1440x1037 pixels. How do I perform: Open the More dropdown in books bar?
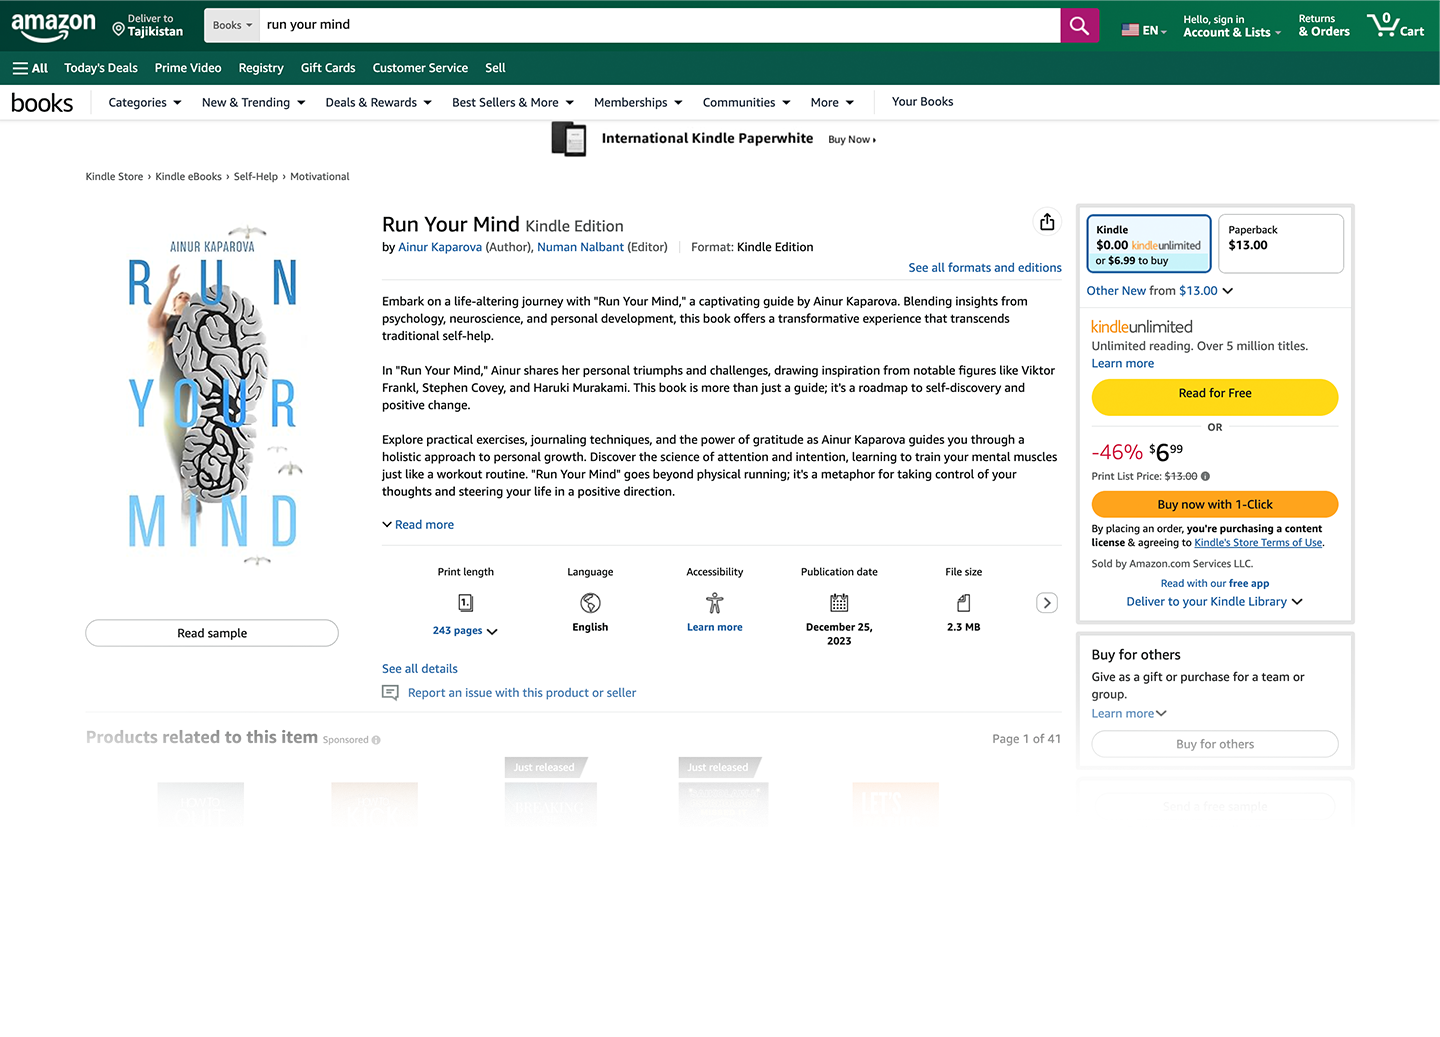[832, 102]
